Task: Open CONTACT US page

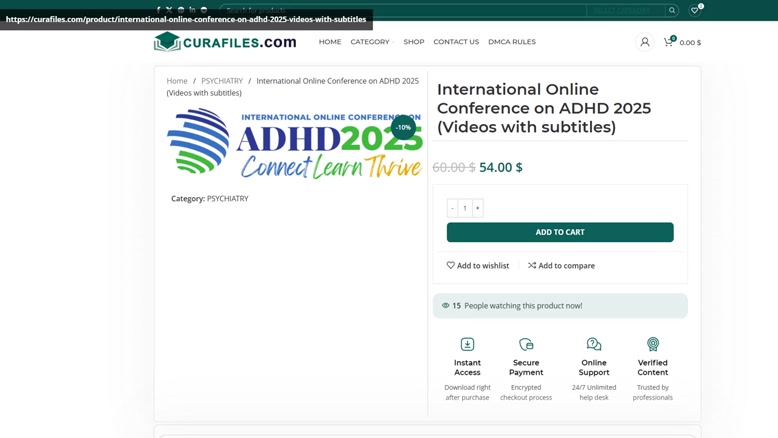Action: coord(456,42)
